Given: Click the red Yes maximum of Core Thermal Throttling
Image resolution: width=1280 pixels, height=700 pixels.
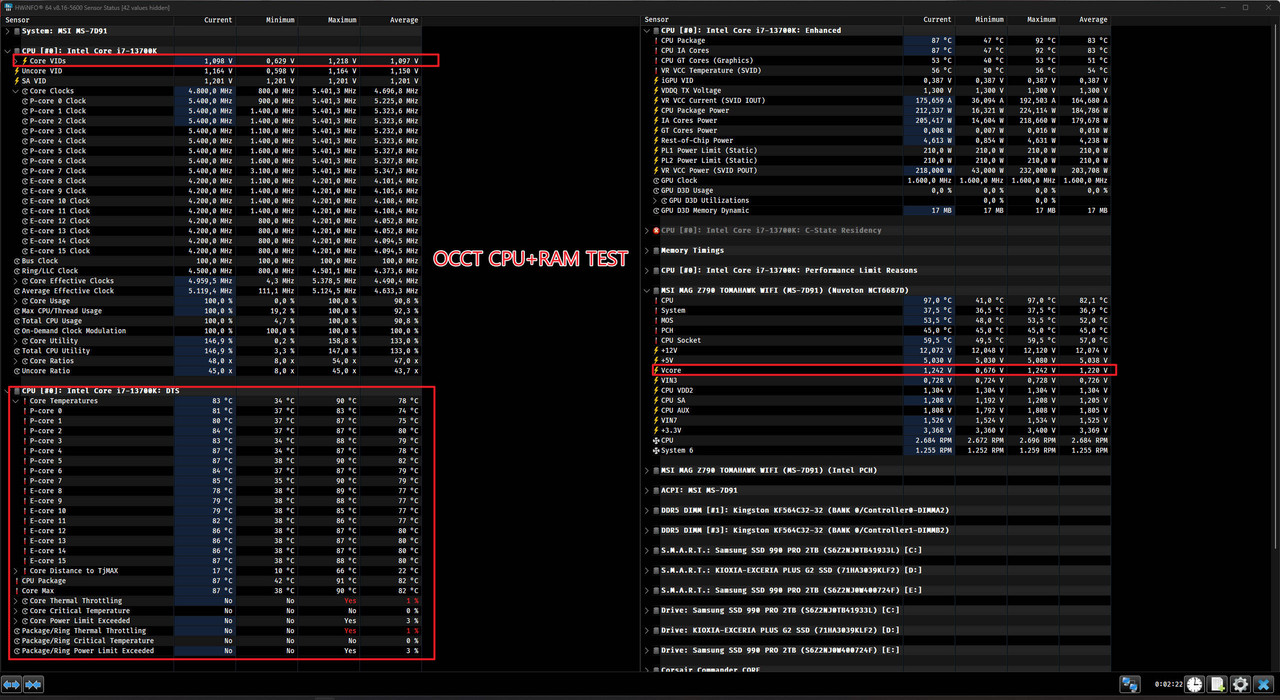Looking at the screenshot, I should pos(350,601).
